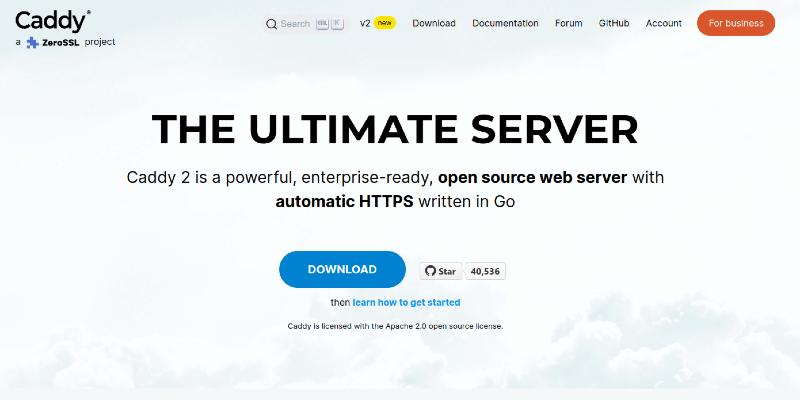Image resolution: width=800 pixels, height=400 pixels.
Task: Click the K key shortcut badge
Action: coord(337,23)
